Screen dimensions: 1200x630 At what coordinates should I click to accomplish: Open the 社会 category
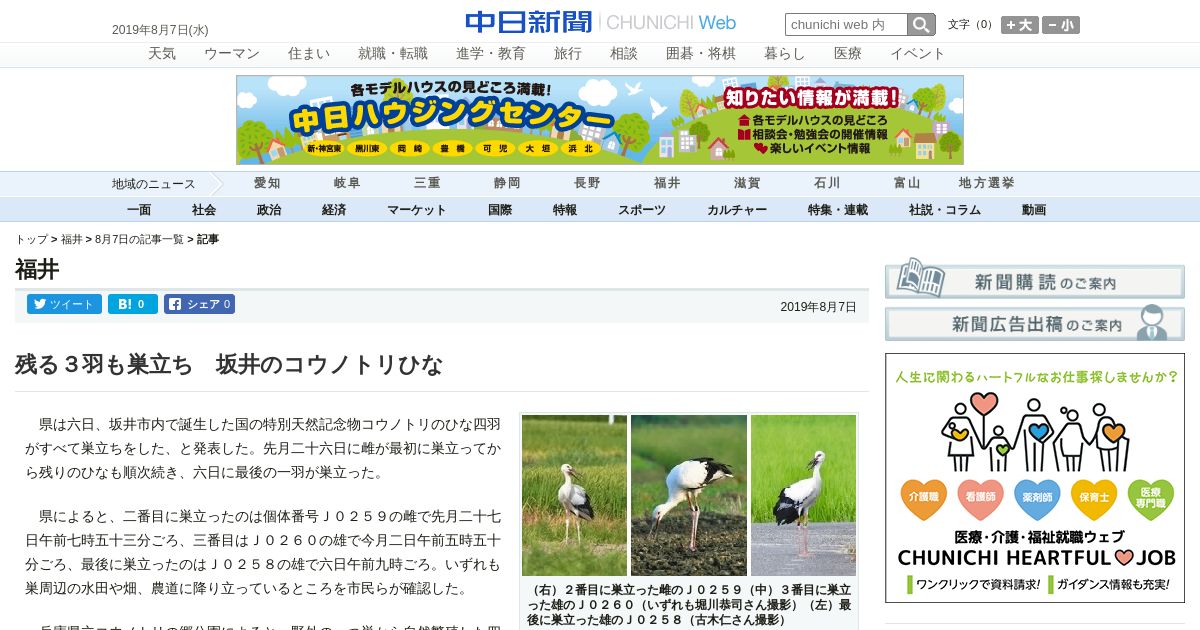[x=204, y=210]
